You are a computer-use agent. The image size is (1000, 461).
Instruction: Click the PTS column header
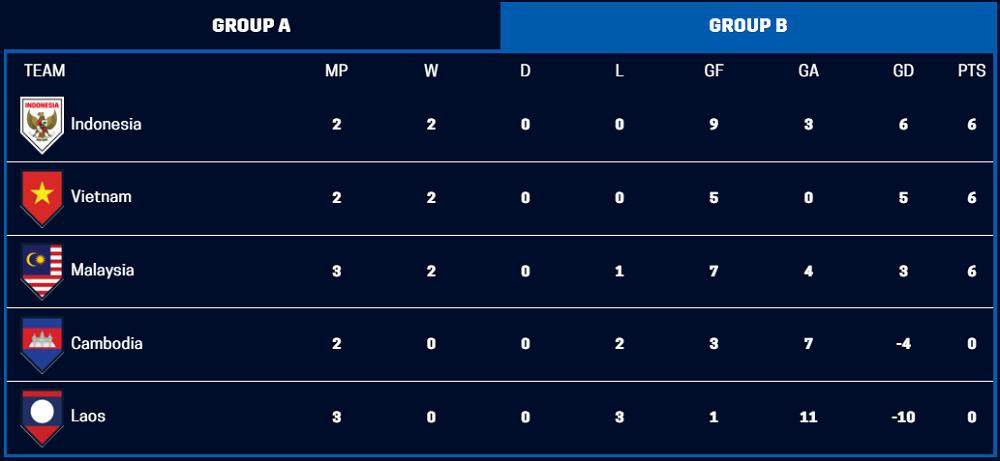point(971,71)
